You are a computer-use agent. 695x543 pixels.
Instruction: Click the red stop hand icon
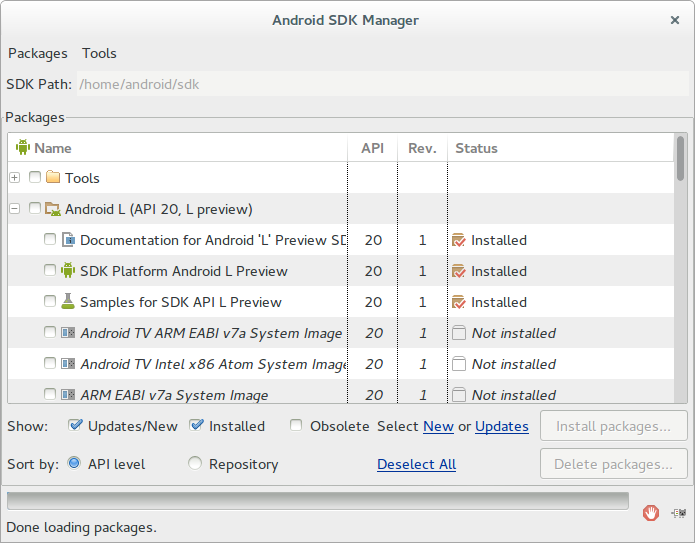click(x=651, y=513)
